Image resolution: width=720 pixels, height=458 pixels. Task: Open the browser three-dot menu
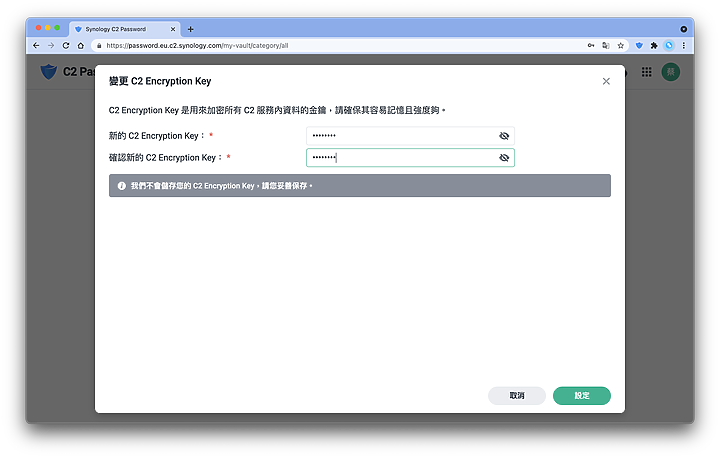click(684, 45)
